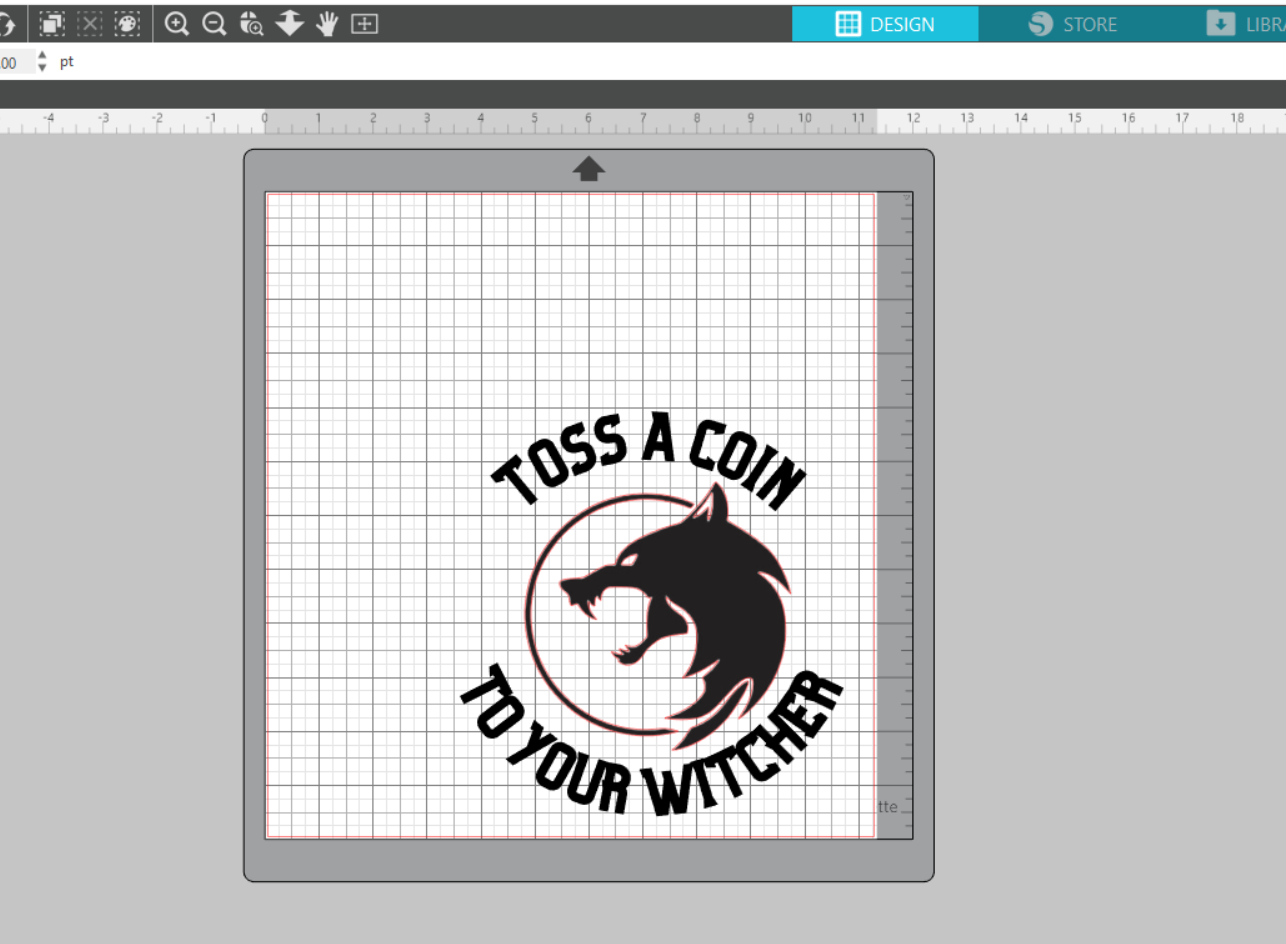This screenshot has height=944, width=1286.
Task: Zoom out with the minus magnifier
Action: coord(214,24)
